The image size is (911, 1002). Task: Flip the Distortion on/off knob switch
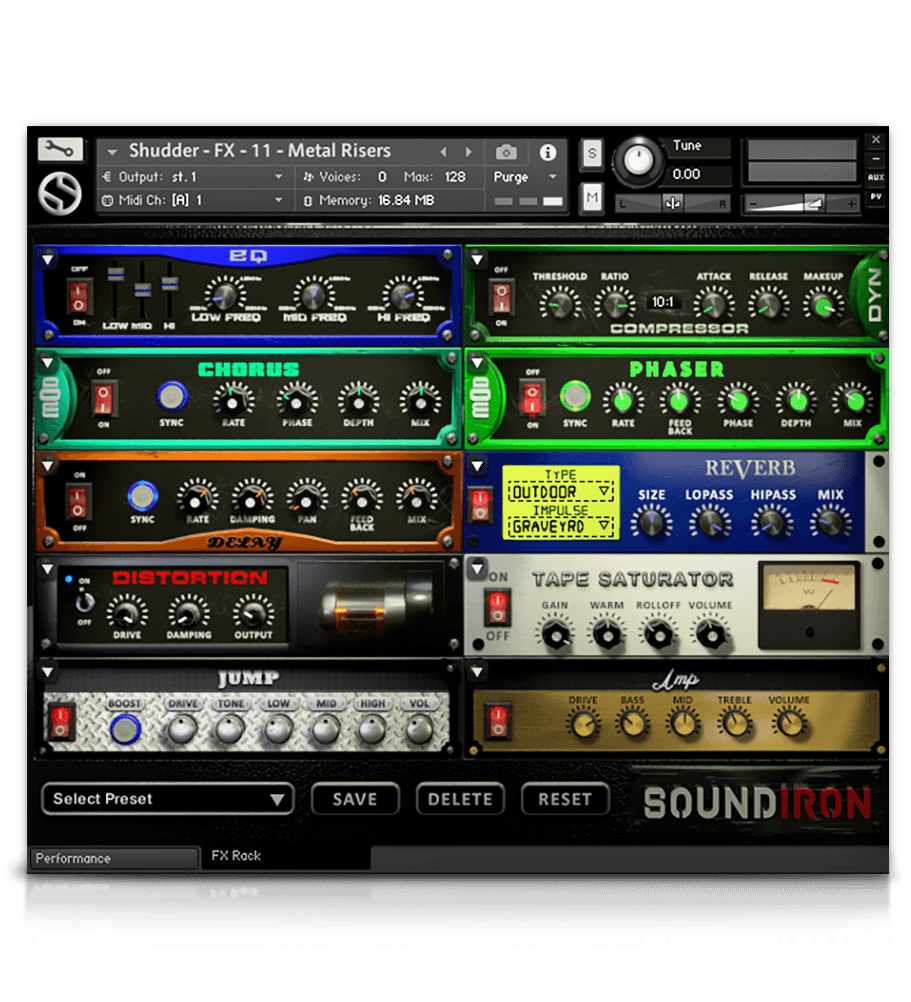click(85, 601)
